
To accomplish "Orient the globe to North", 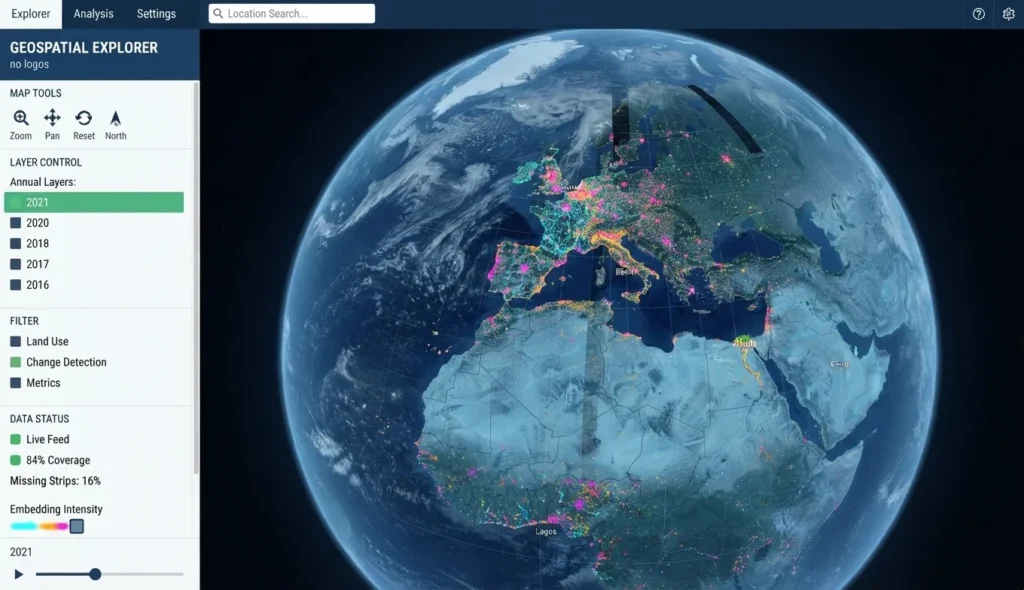I will pos(116,125).
